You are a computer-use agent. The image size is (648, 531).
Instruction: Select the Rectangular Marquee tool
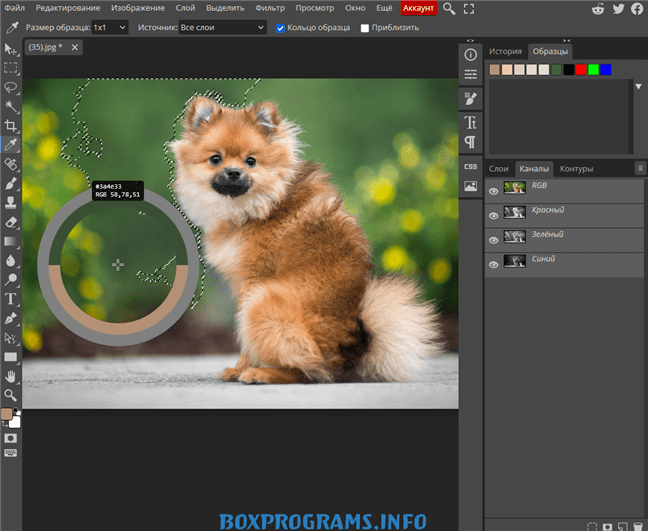[x=10, y=68]
